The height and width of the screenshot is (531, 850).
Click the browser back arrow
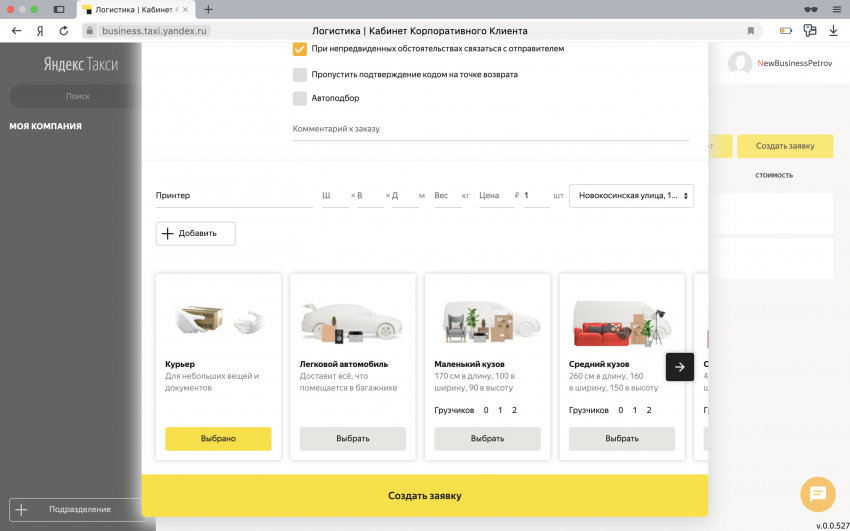[x=16, y=31]
